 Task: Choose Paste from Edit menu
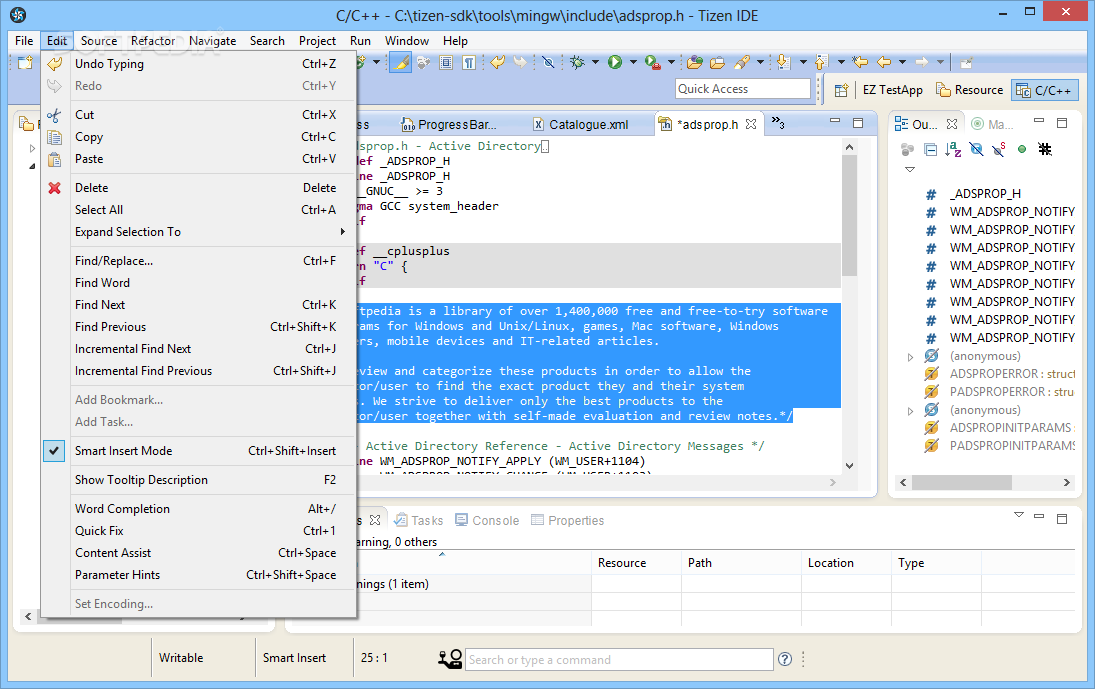tap(198, 158)
